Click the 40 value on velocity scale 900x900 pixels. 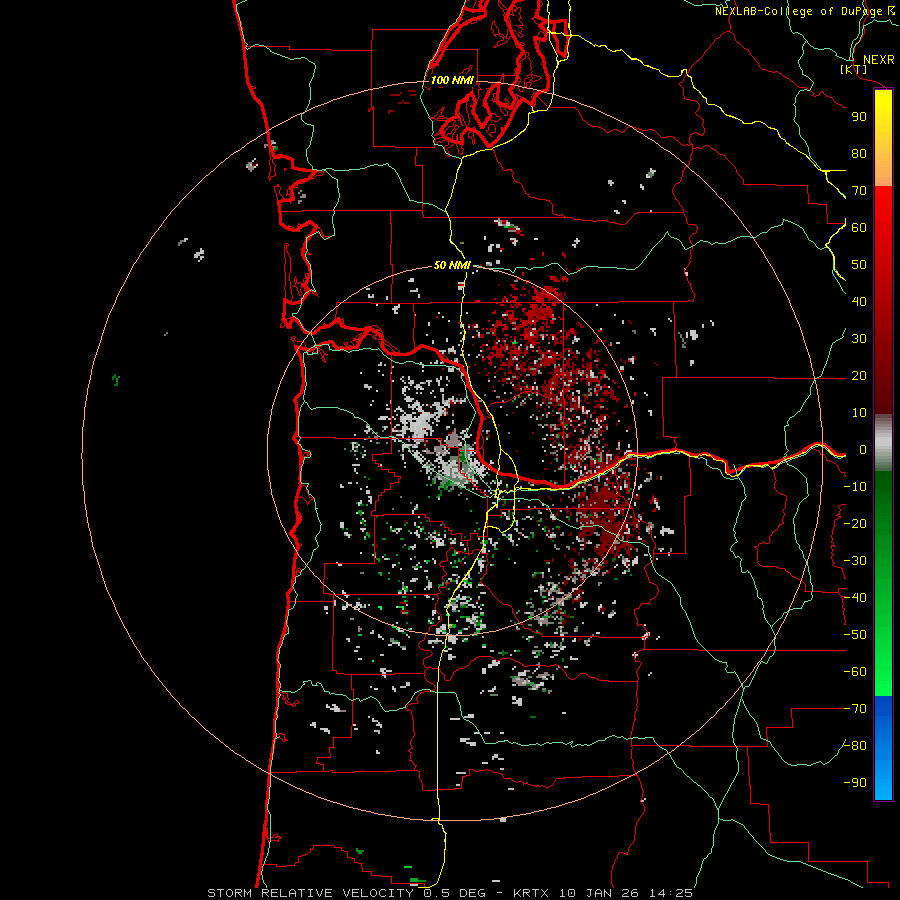859,302
